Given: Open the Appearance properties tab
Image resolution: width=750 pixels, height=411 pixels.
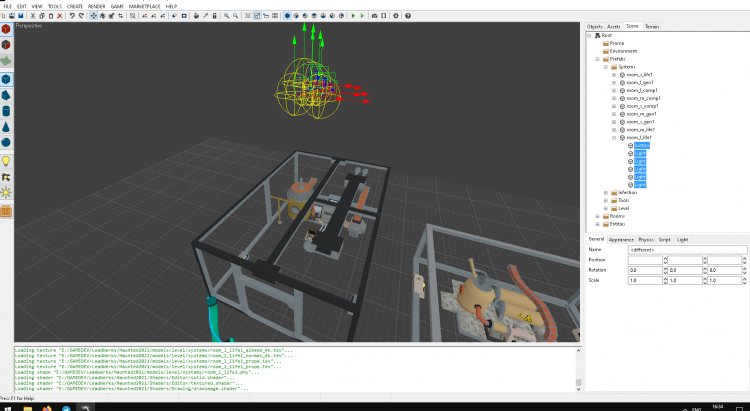Looking at the screenshot, I should coord(621,240).
